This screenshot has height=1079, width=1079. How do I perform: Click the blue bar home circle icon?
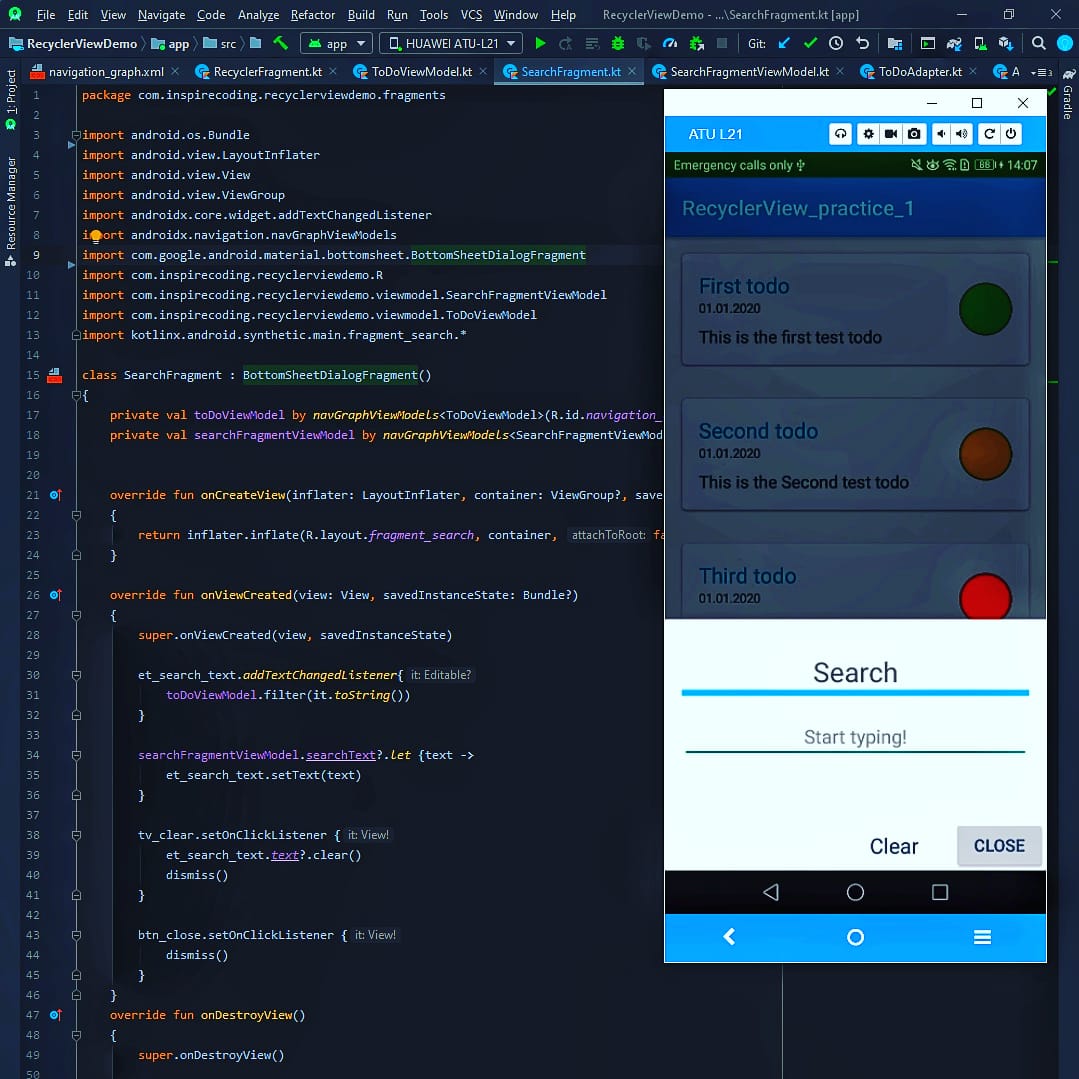[x=855, y=937]
